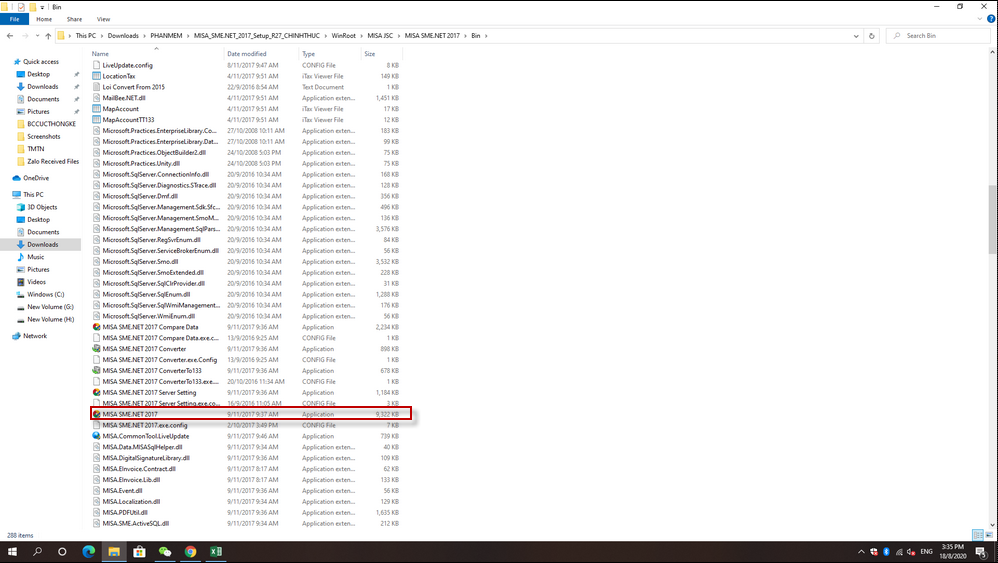
Task: Open Zalo Received Files folder
Action: coord(53,162)
